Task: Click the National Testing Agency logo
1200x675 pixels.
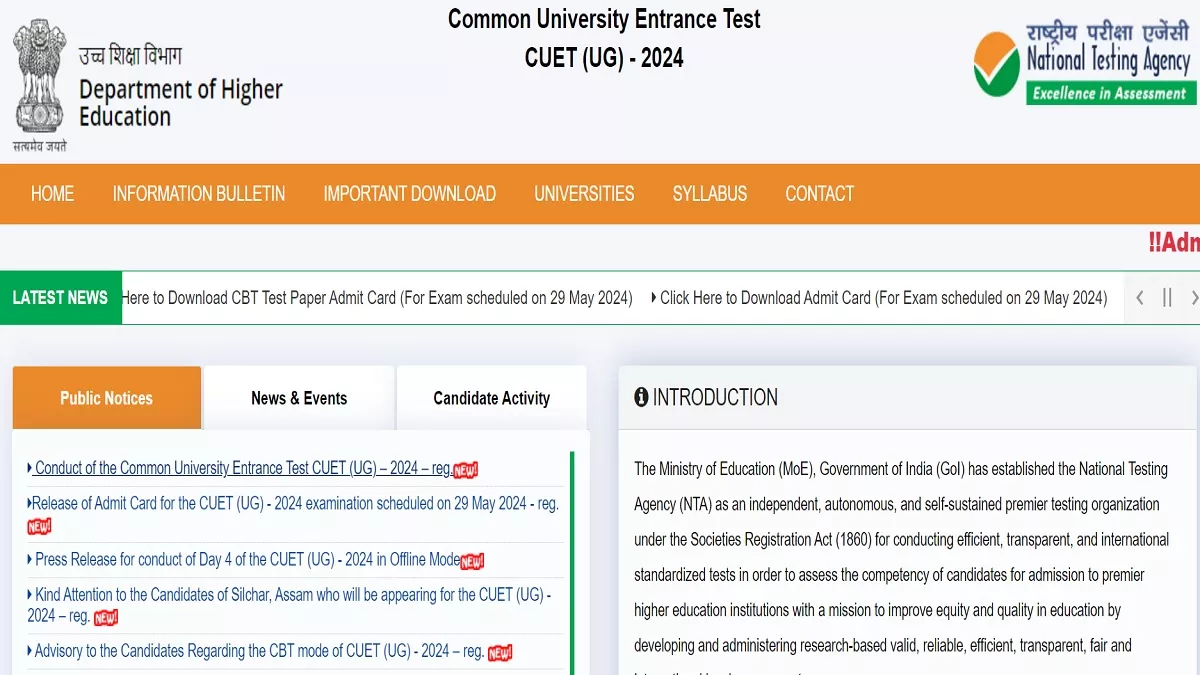Action: pyautogui.click(x=1083, y=62)
